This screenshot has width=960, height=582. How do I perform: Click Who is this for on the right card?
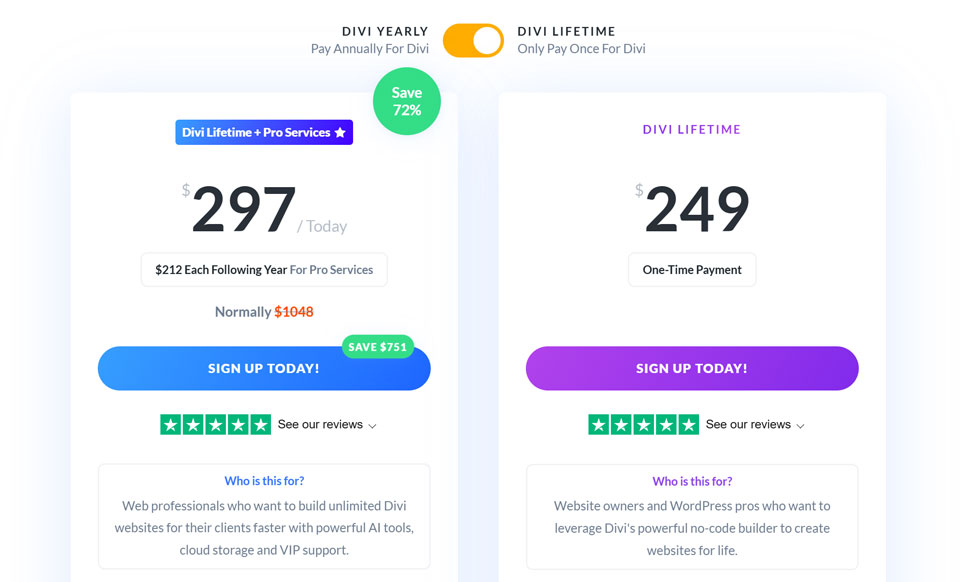pyautogui.click(x=692, y=481)
